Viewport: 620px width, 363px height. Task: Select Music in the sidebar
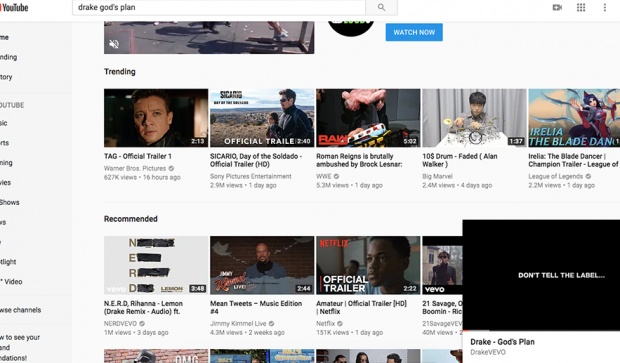coord(4,123)
